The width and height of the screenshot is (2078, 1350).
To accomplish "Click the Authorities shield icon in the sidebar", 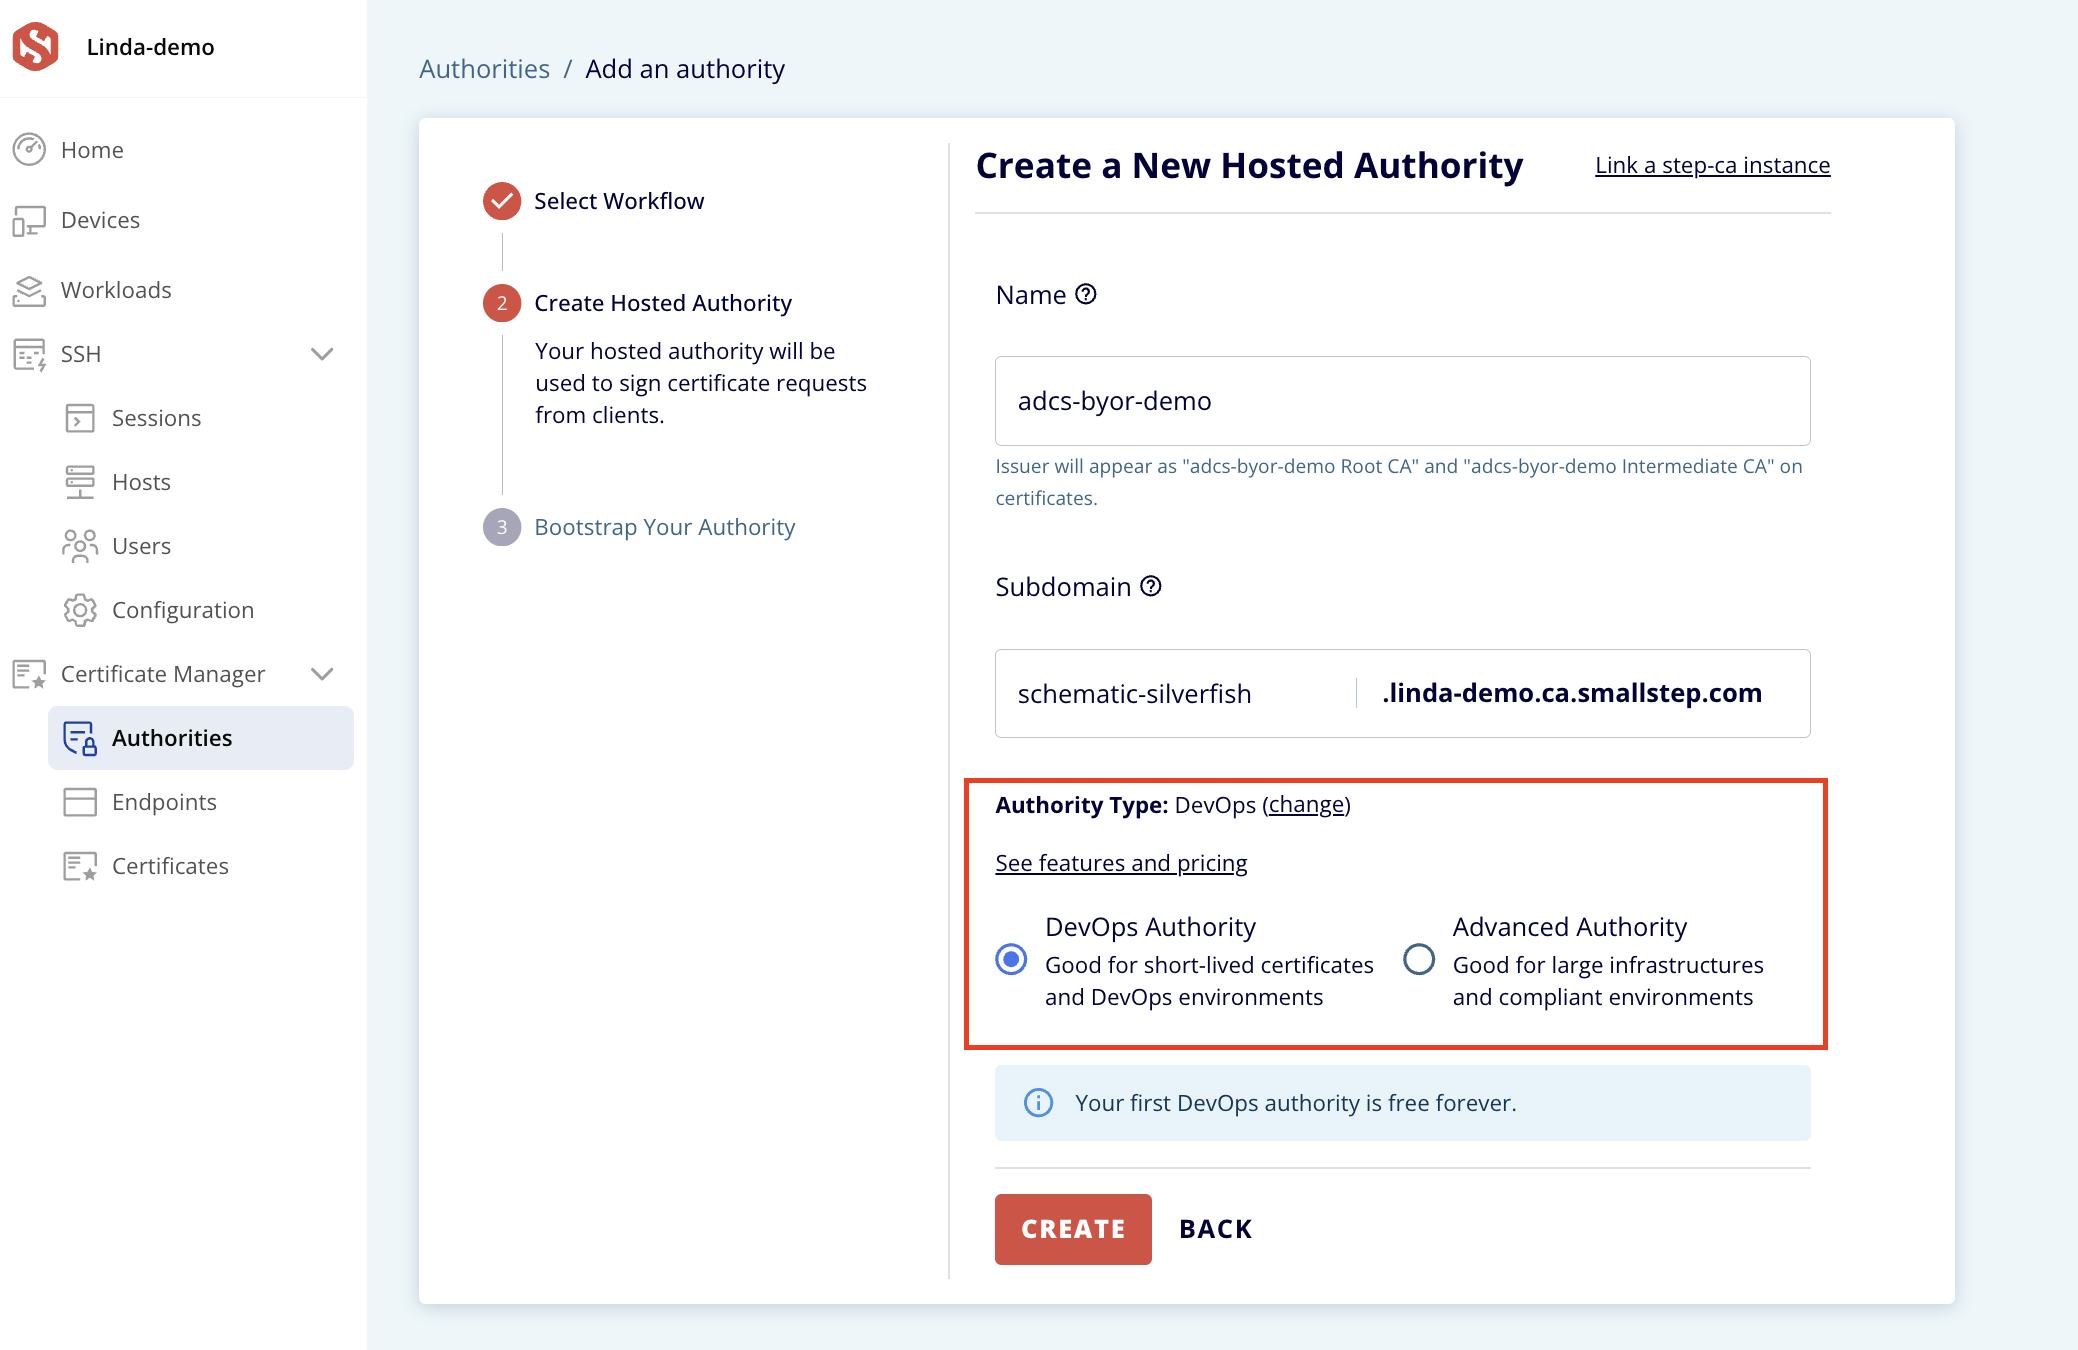I will [x=80, y=738].
